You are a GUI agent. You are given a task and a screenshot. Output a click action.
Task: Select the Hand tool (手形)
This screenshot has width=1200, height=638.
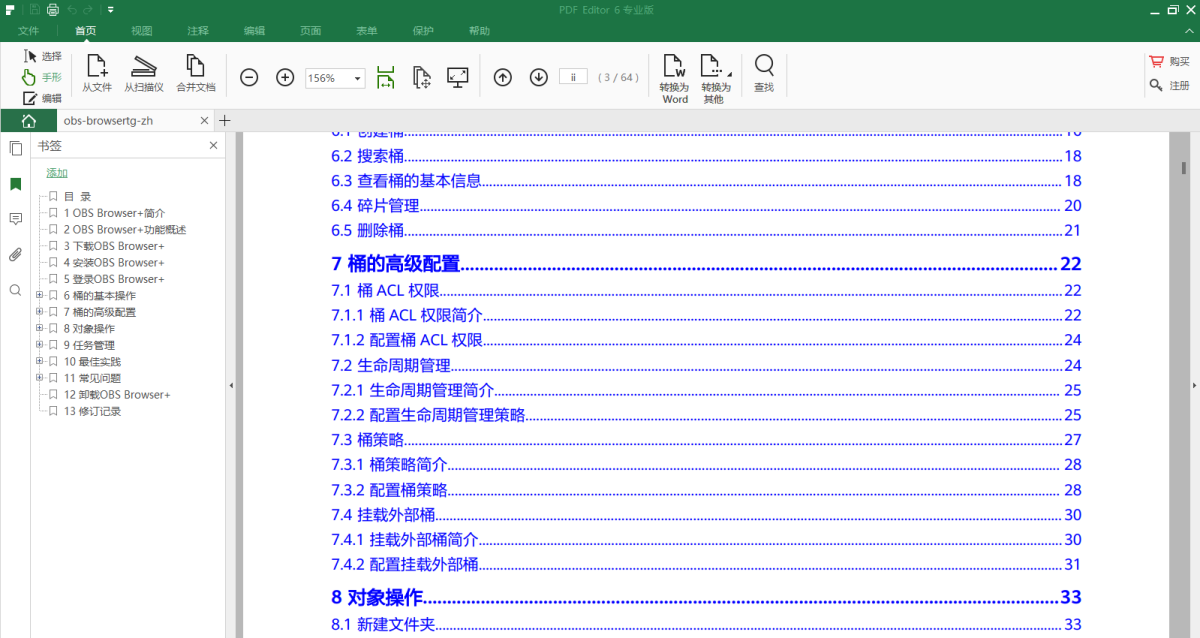coord(40,76)
